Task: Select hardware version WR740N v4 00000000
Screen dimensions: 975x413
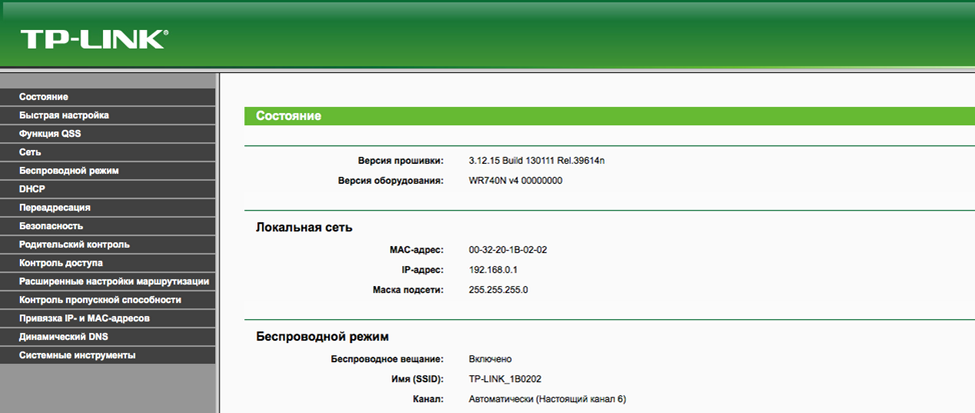Action: tap(515, 181)
